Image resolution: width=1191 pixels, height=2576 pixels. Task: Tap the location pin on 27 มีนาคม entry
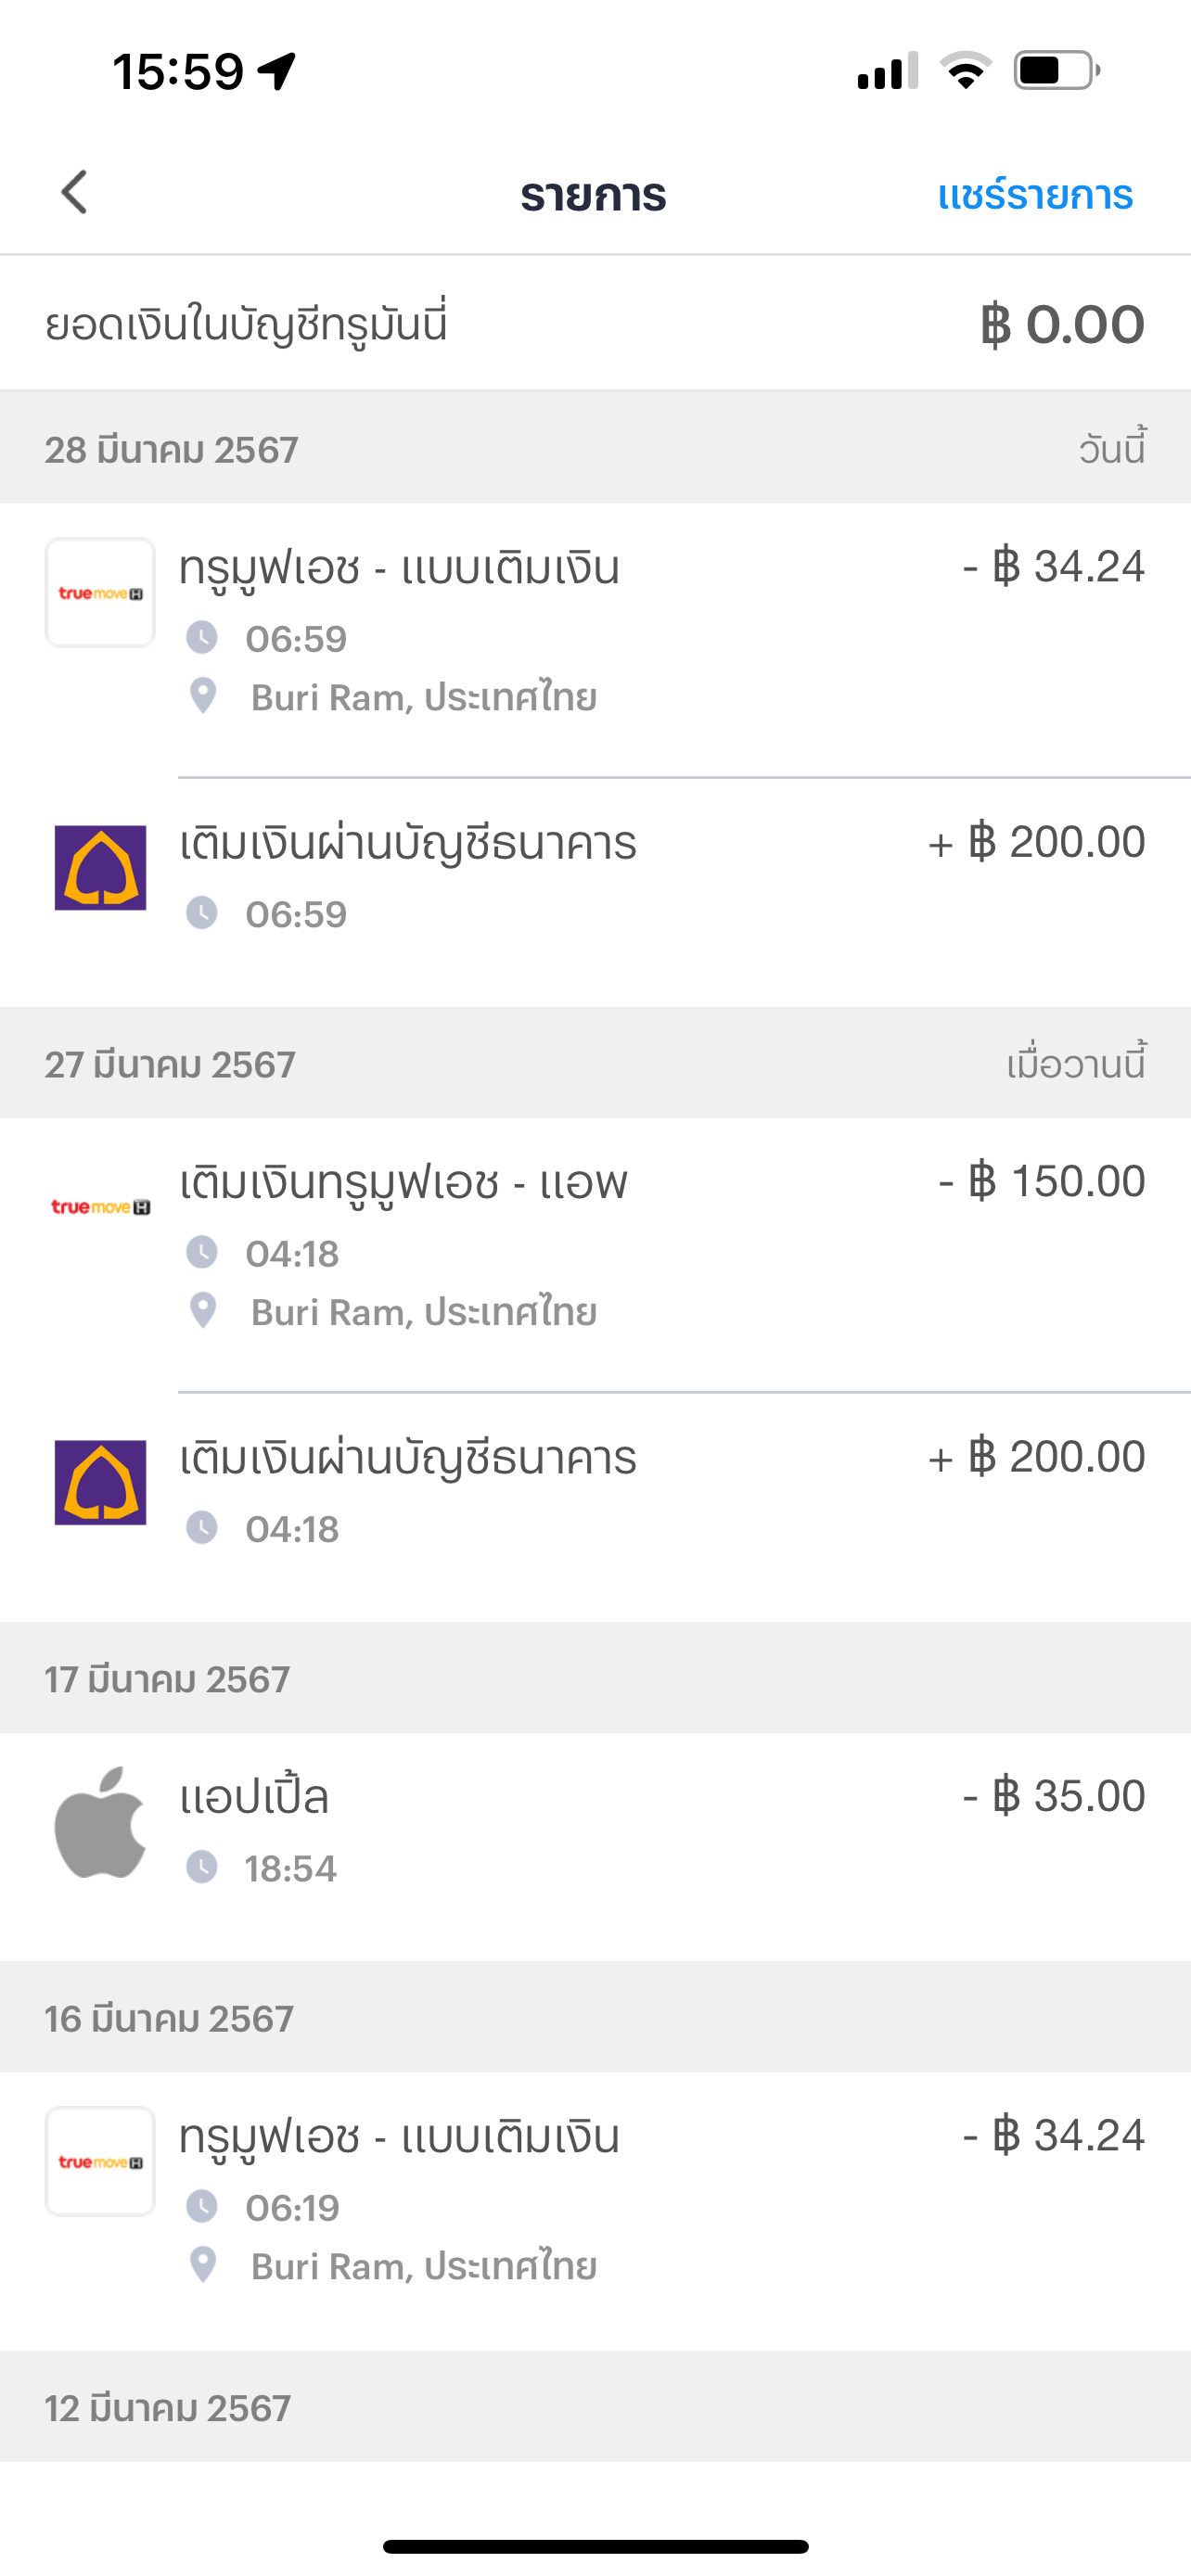pyautogui.click(x=203, y=1311)
